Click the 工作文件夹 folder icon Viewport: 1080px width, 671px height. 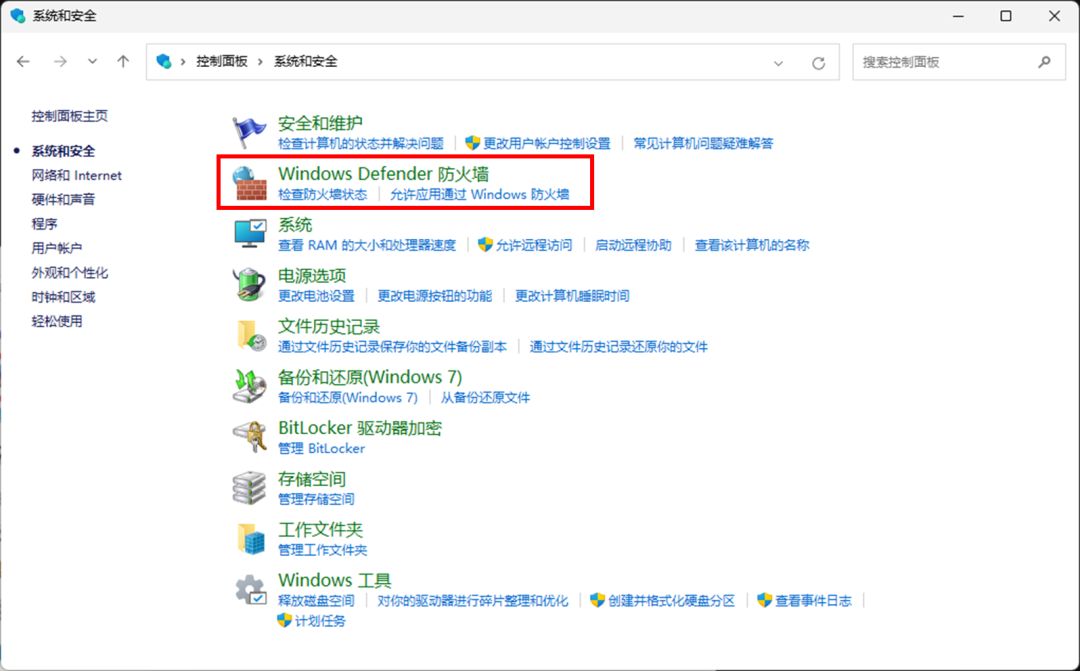click(x=251, y=538)
